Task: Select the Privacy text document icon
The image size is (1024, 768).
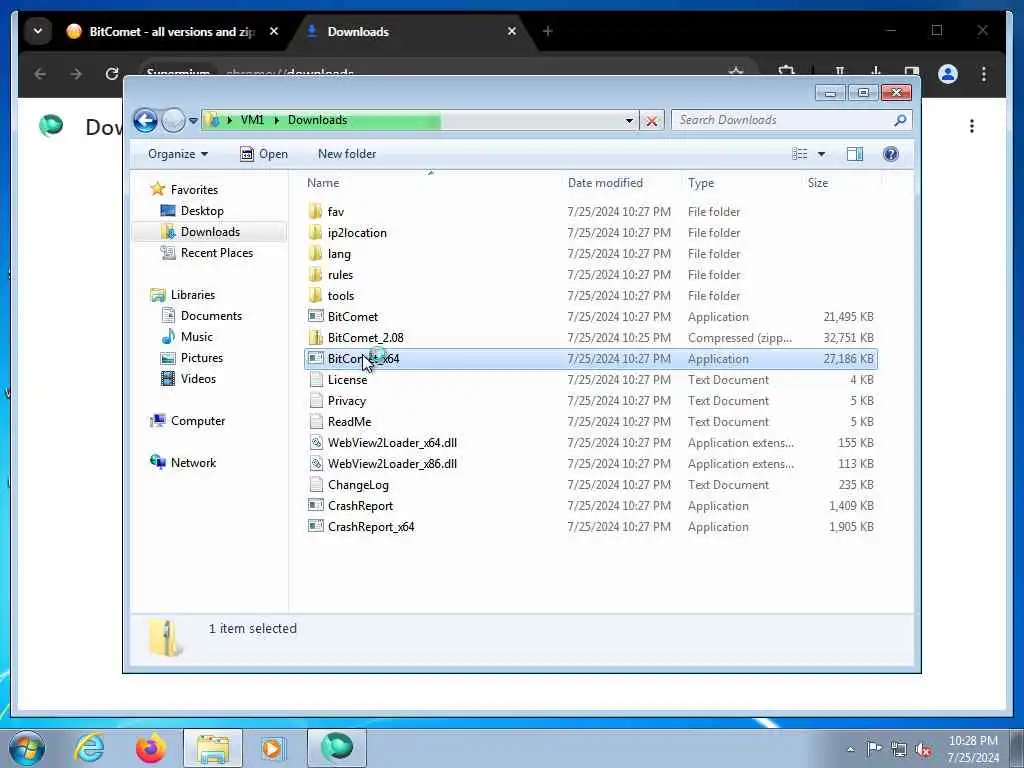Action: pos(315,400)
